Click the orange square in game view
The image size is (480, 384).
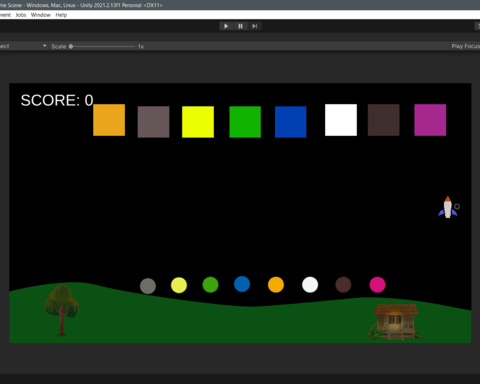[109, 120]
